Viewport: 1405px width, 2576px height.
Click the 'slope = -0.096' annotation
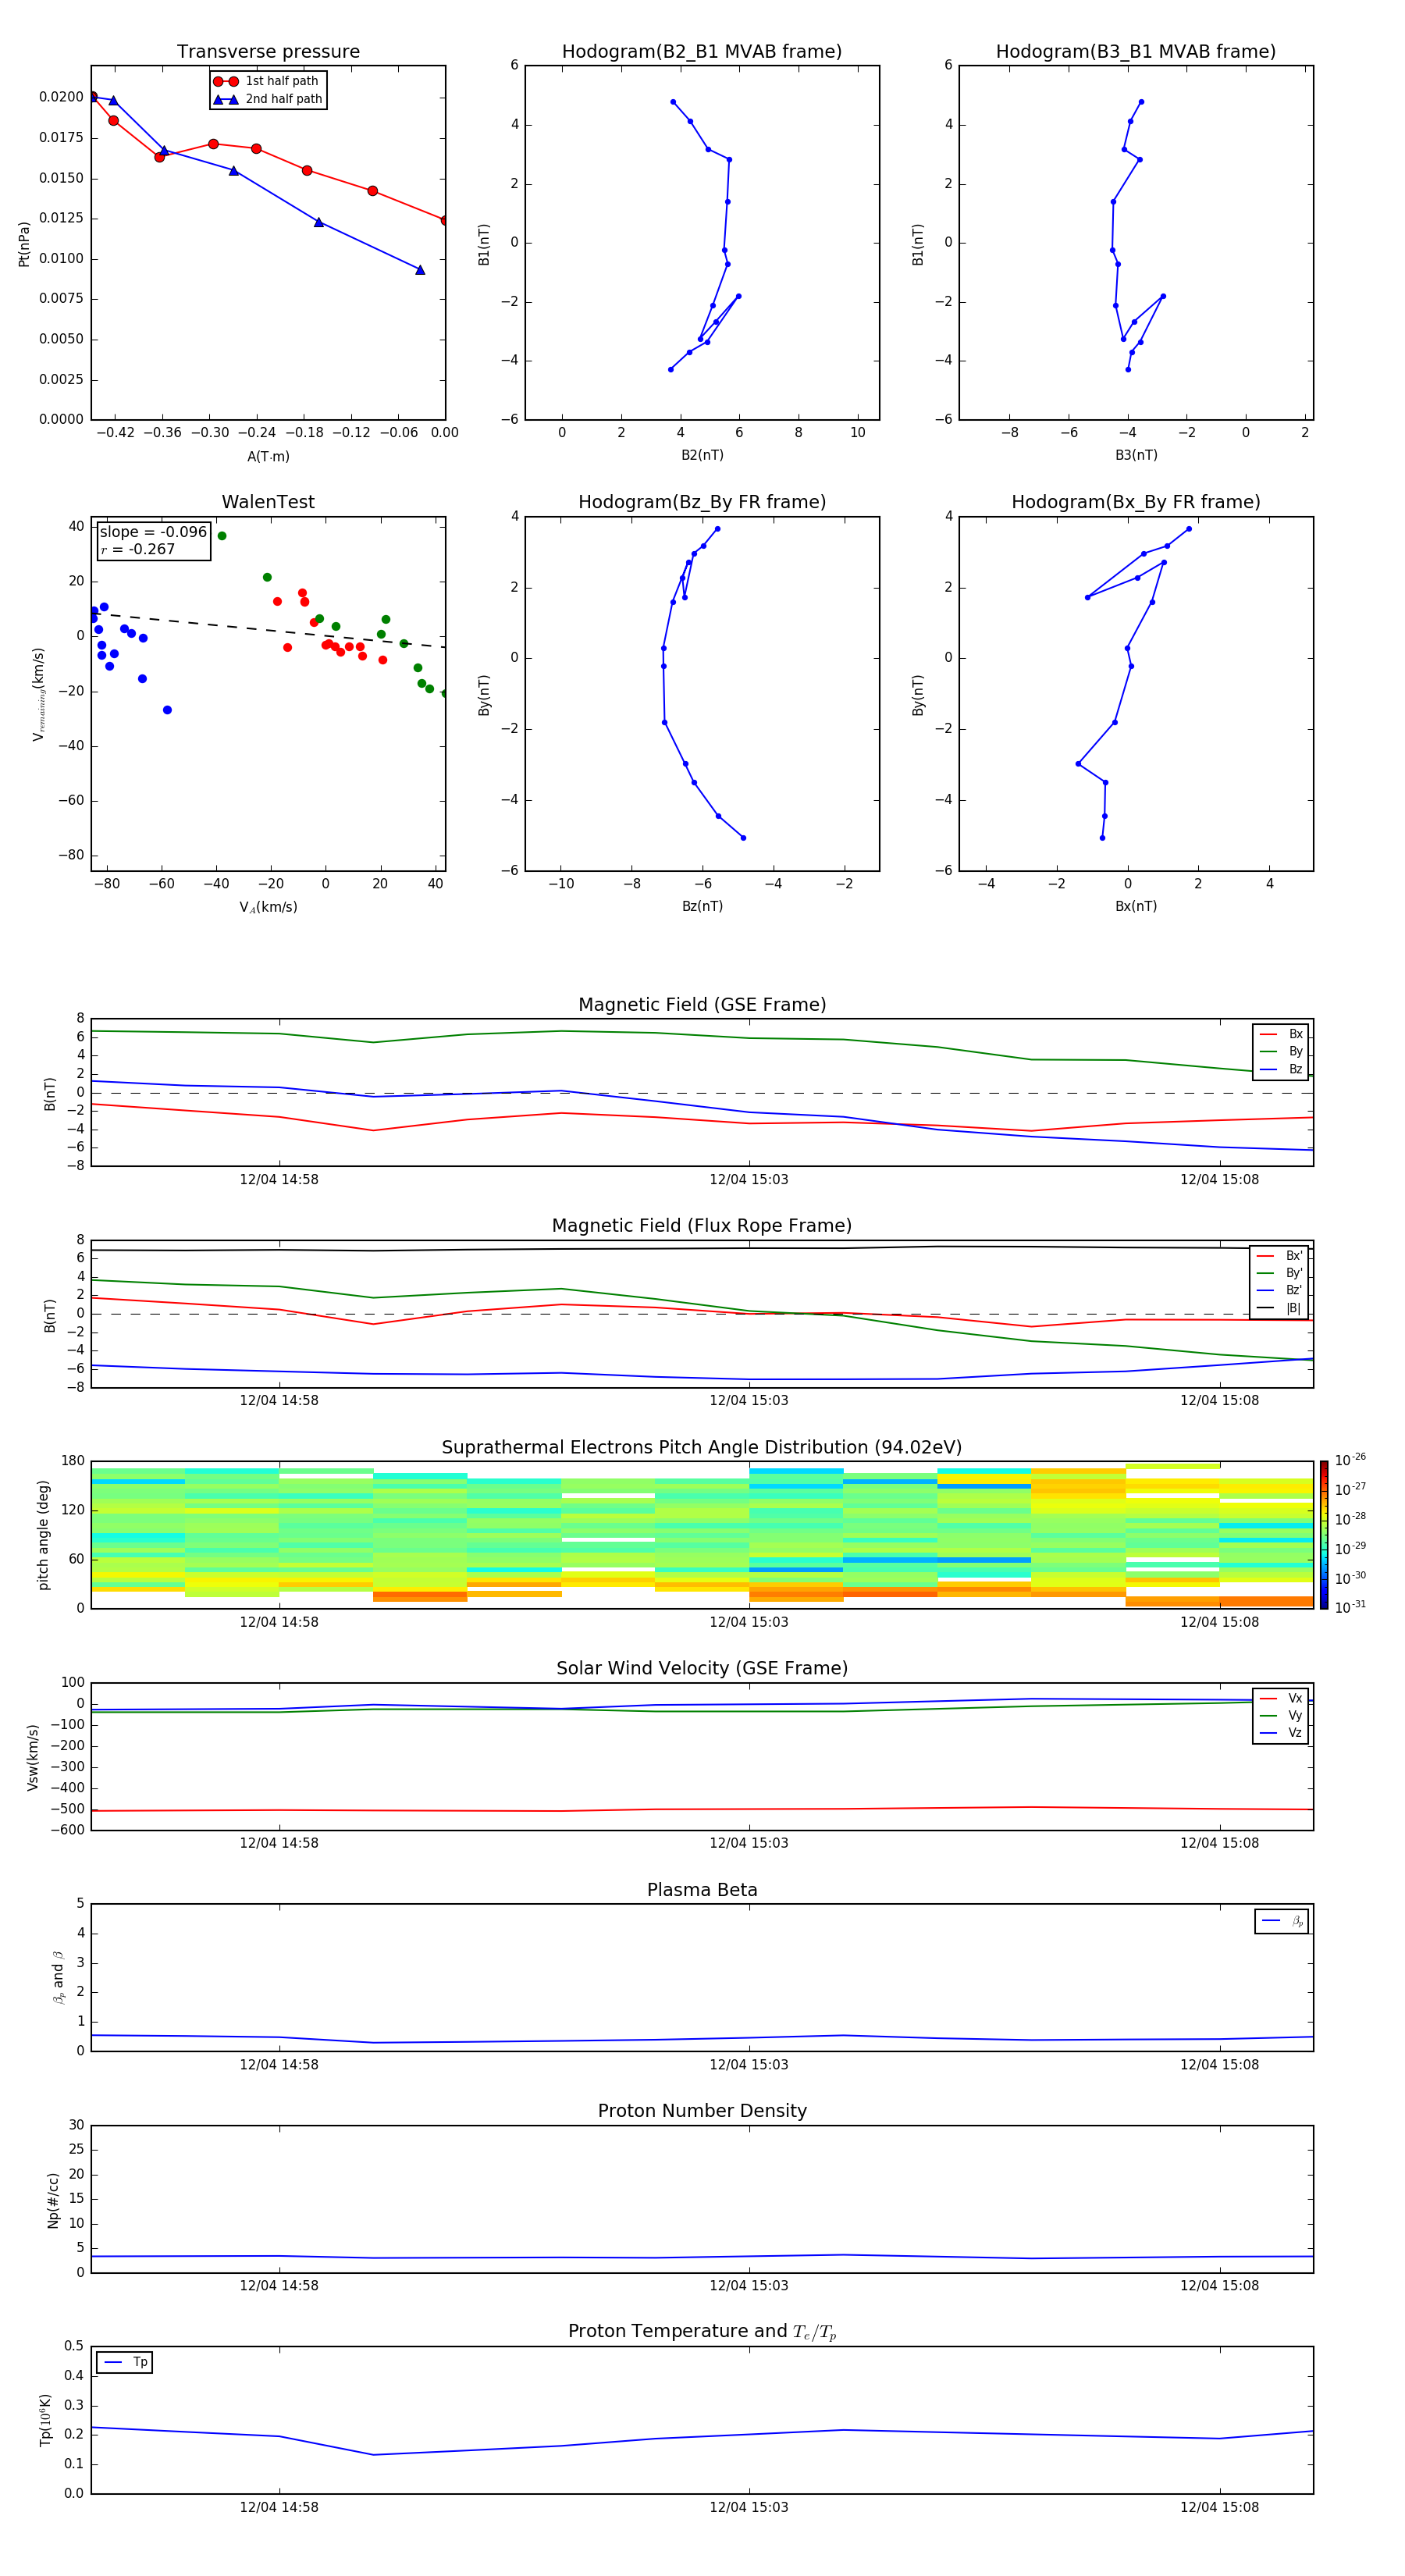[x=153, y=532]
